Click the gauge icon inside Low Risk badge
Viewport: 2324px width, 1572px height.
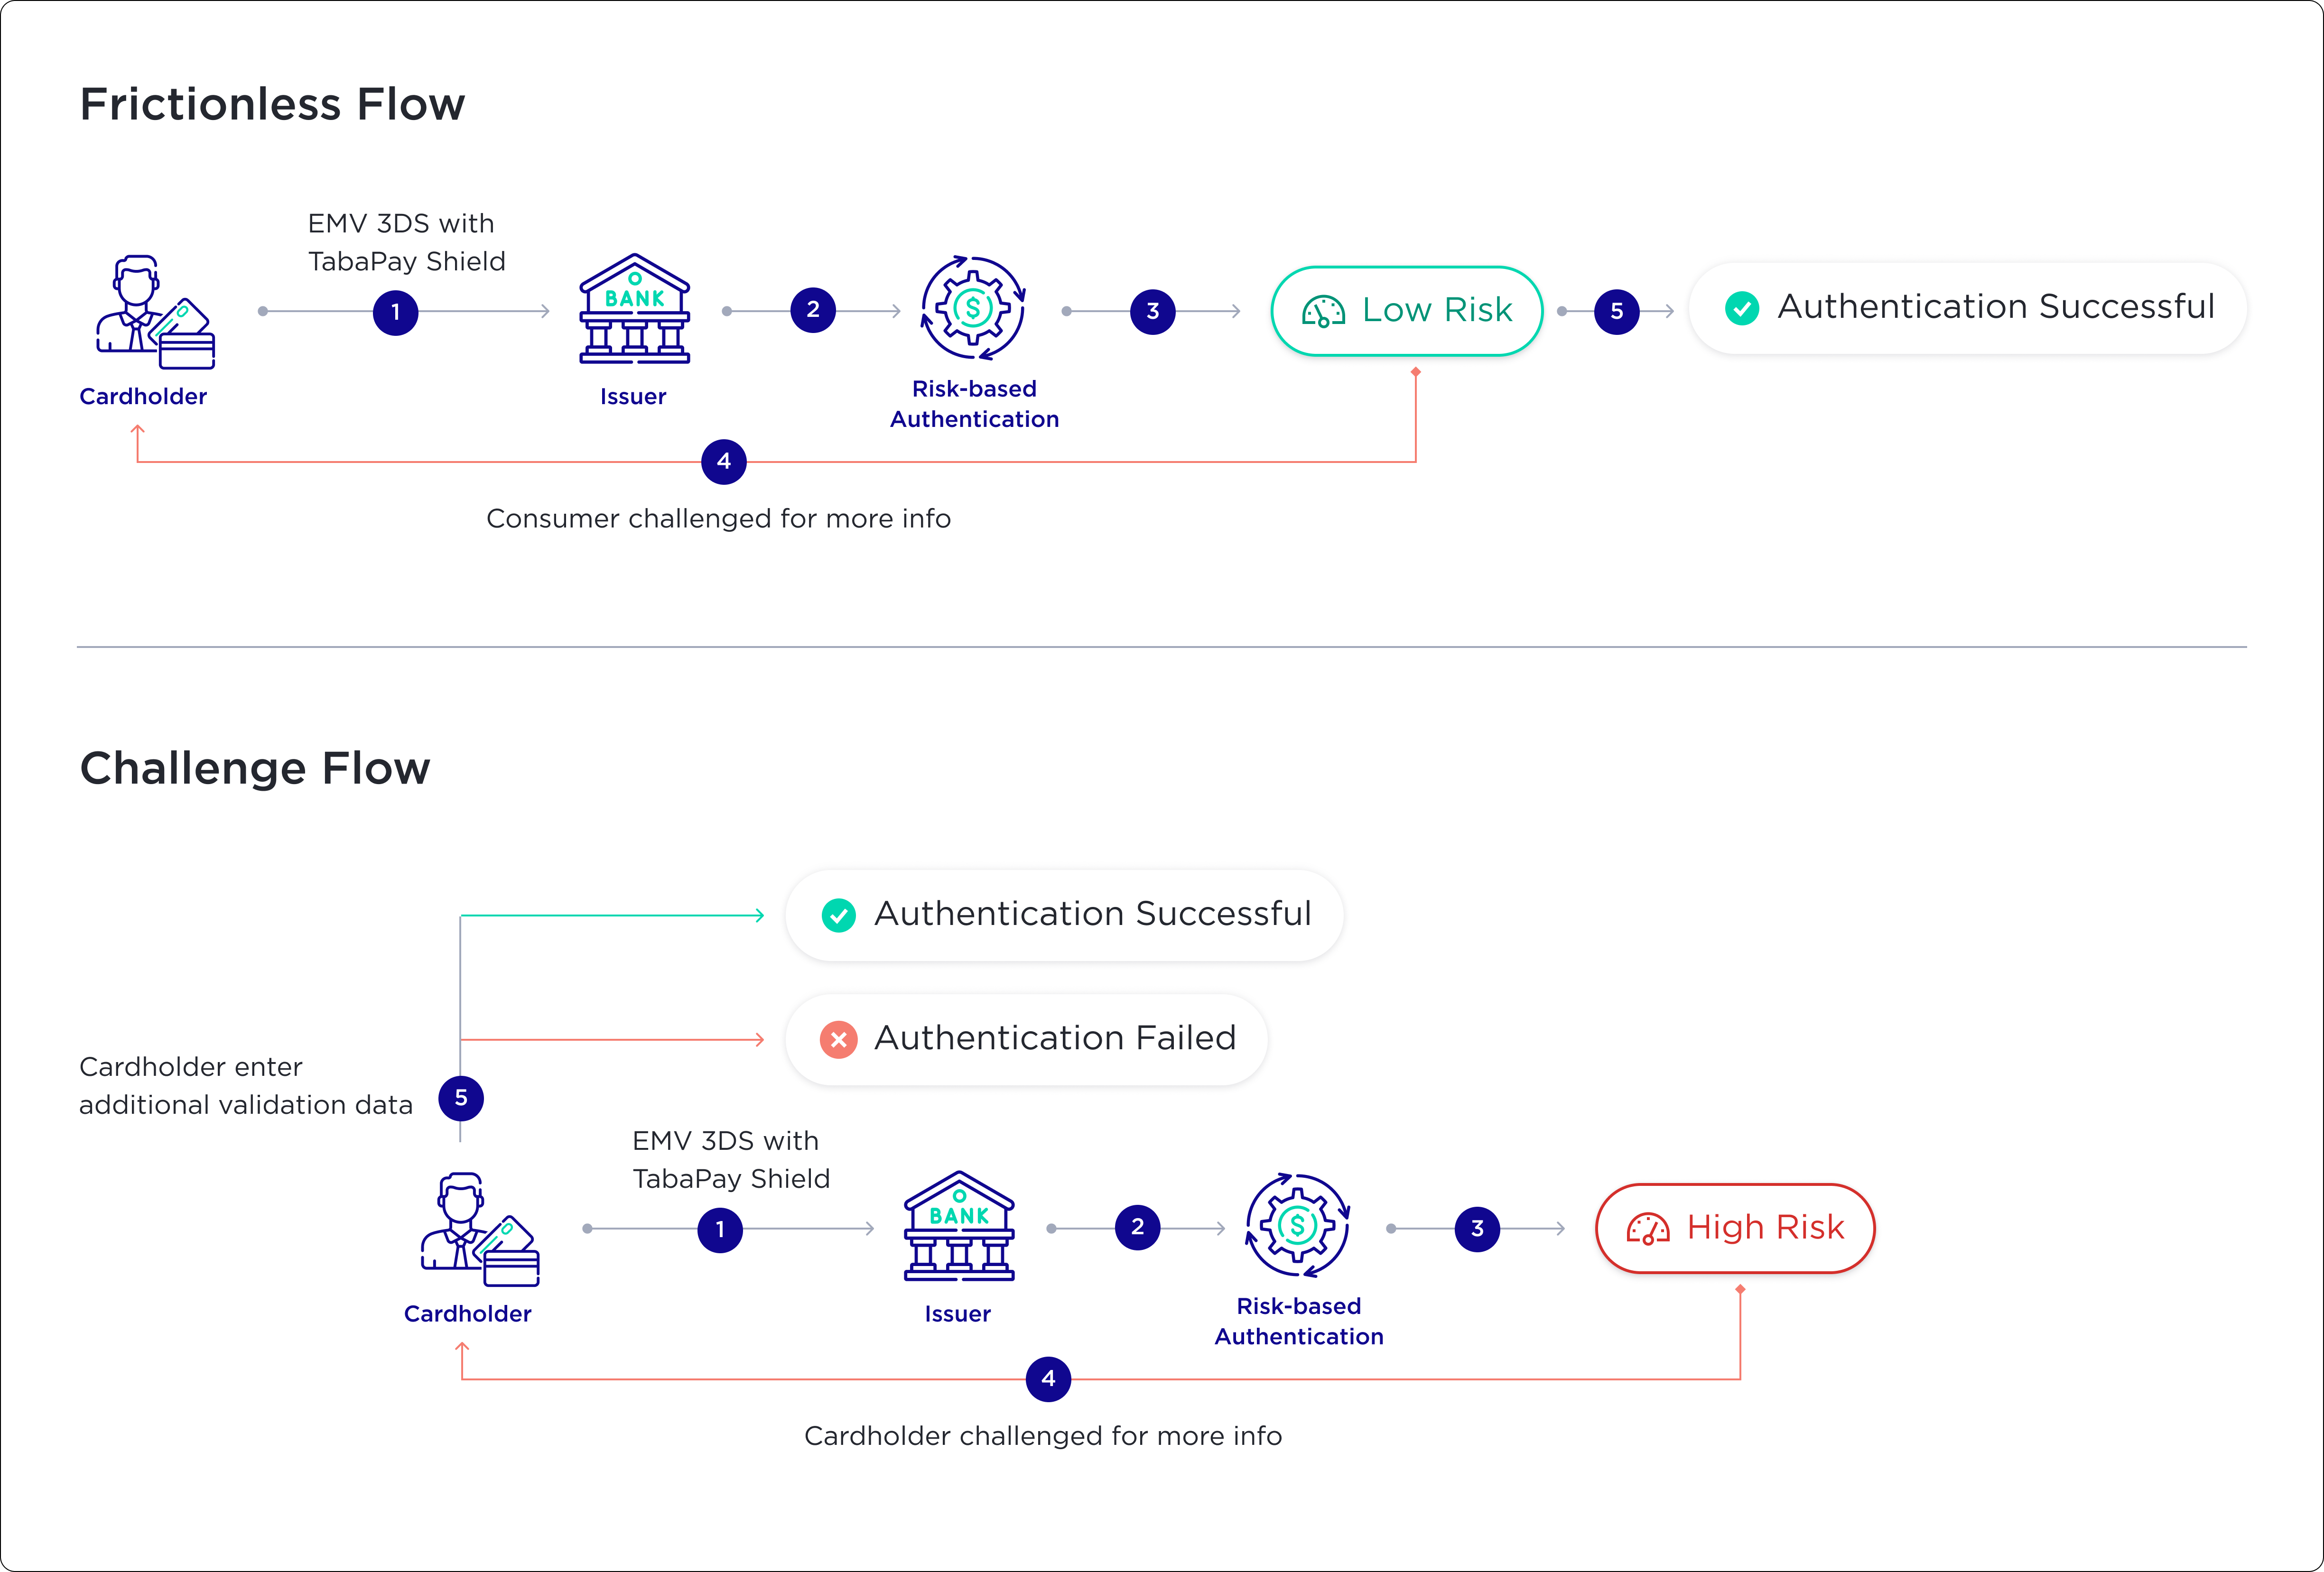(1323, 312)
